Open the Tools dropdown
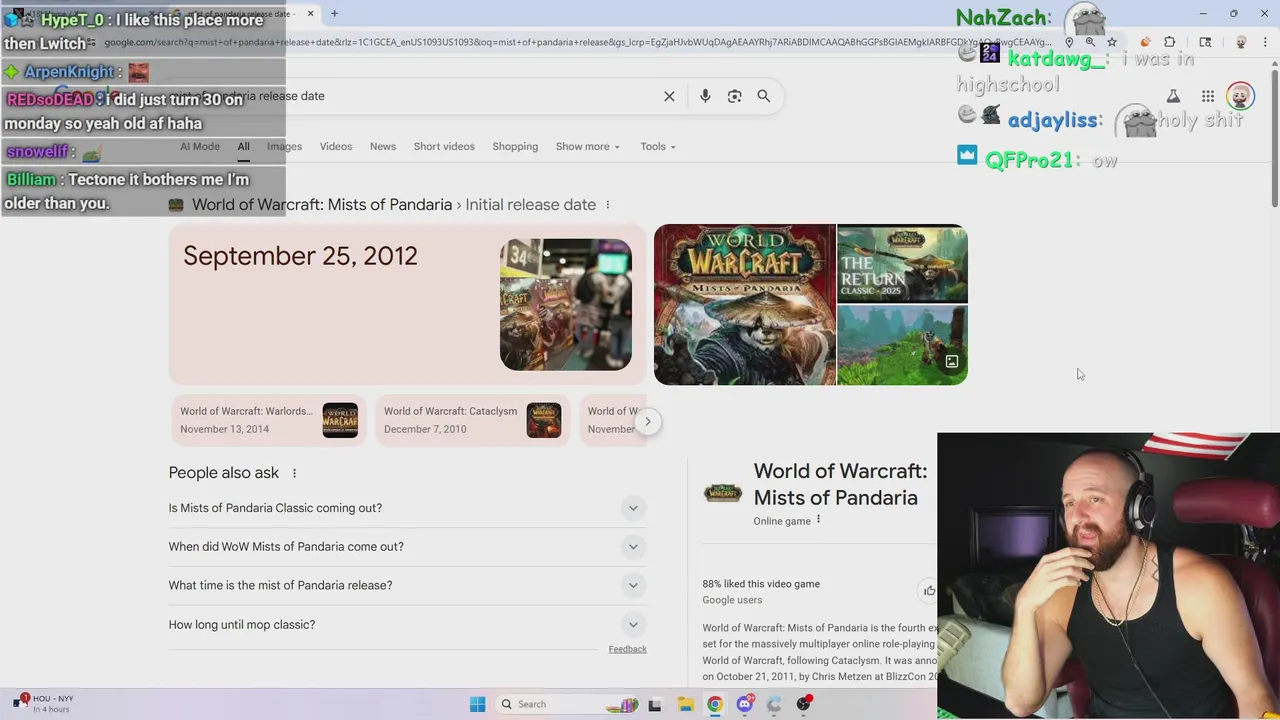Screen dimensions: 1280x720 tap(658, 147)
